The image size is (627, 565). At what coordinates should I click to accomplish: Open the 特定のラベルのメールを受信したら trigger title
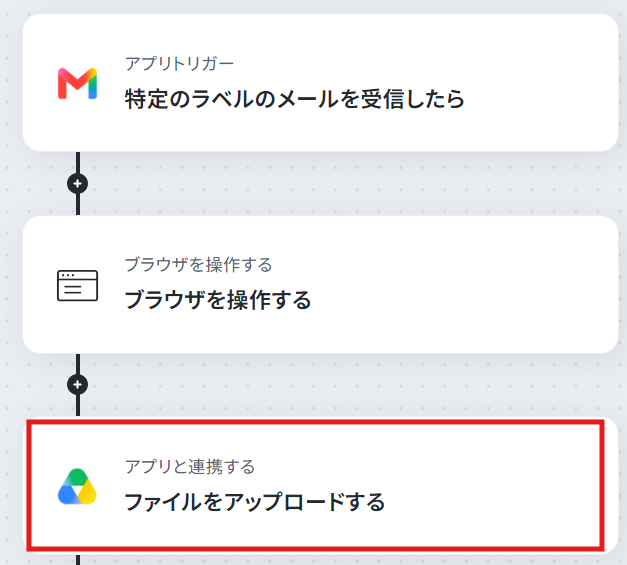point(295,99)
